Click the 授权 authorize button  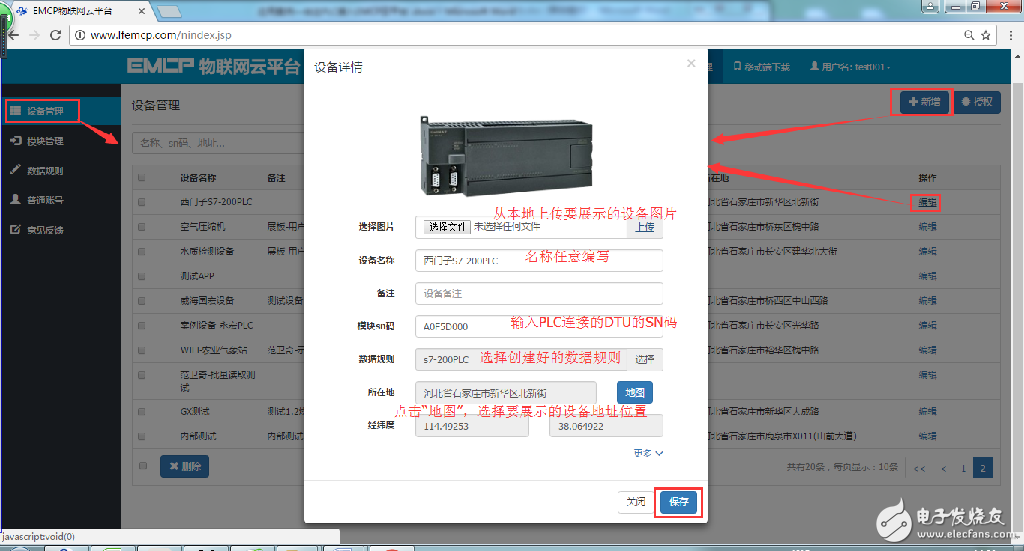coord(978,102)
